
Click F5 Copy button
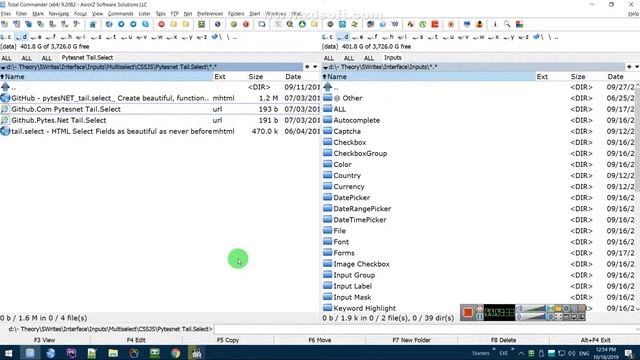pyautogui.click(x=228, y=340)
